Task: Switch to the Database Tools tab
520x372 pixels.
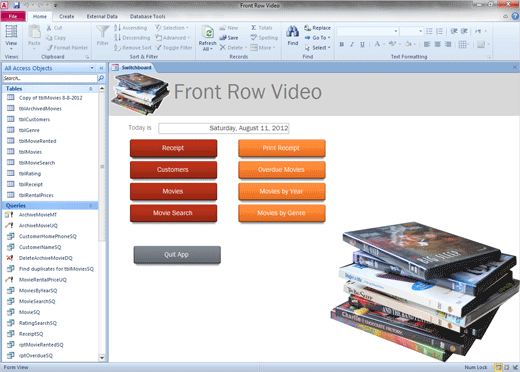Action: 147,16
